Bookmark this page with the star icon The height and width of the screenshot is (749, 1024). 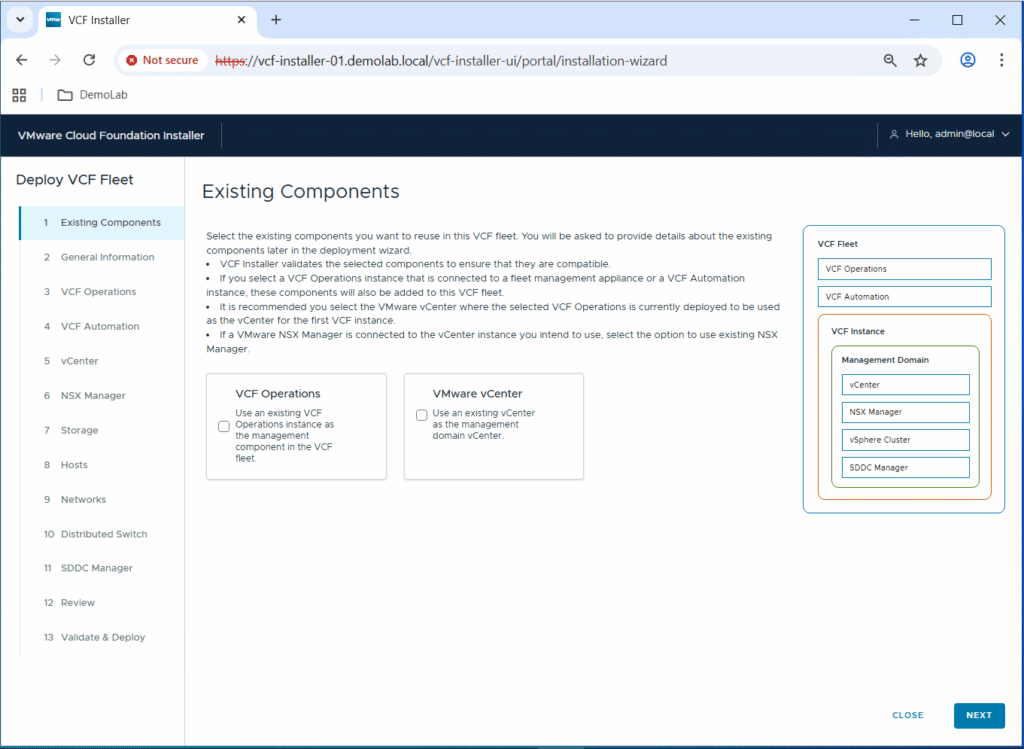tap(920, 60)
